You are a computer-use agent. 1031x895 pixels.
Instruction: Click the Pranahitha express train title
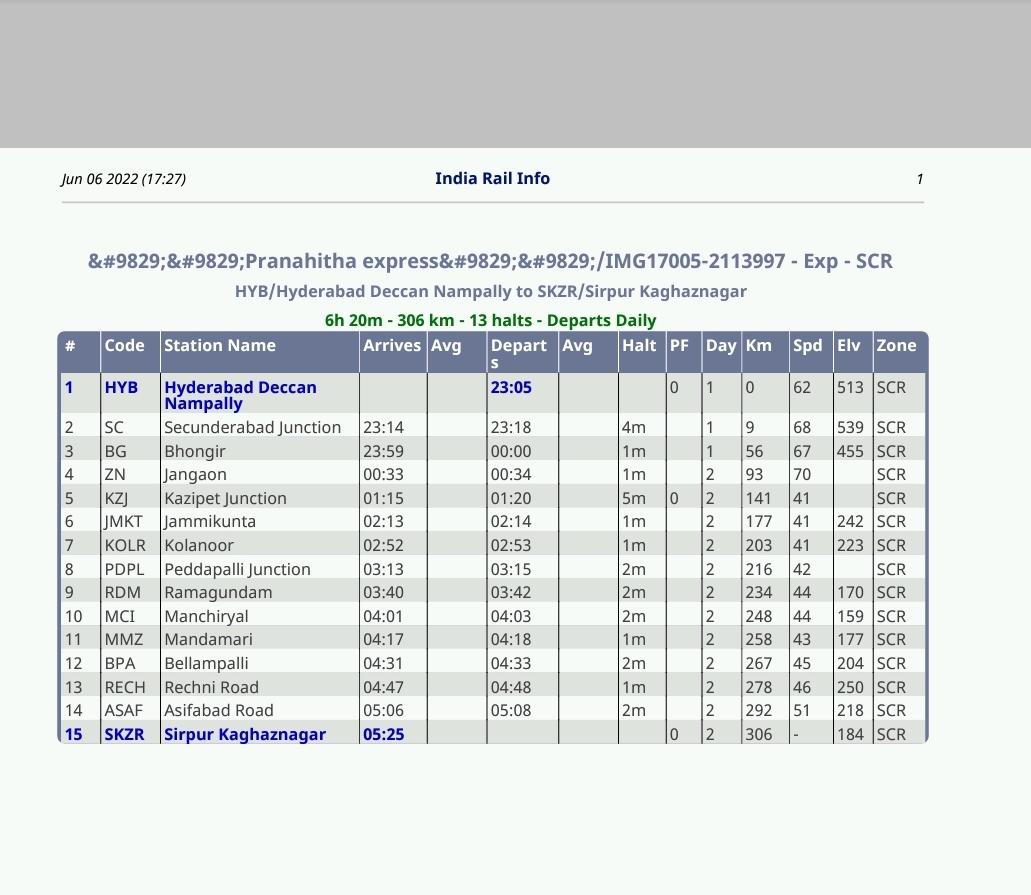491,261
